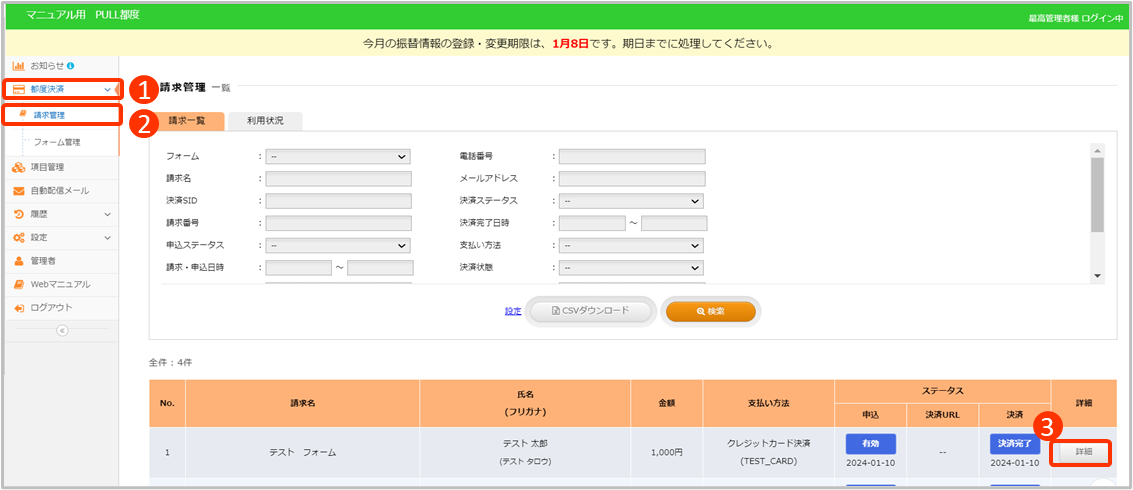
Task: Click the 都度決済 credit card icon
Action: (19, 90)
